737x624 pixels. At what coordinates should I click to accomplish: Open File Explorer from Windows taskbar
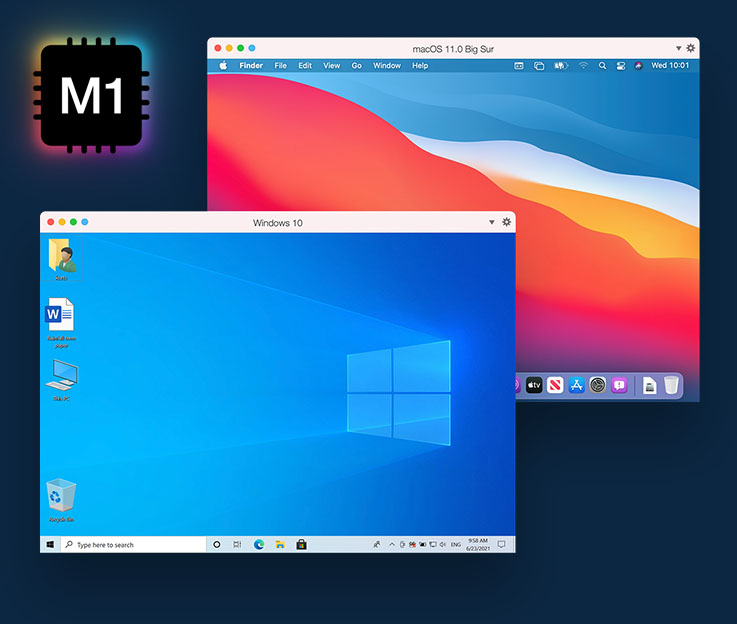[280, 545]
